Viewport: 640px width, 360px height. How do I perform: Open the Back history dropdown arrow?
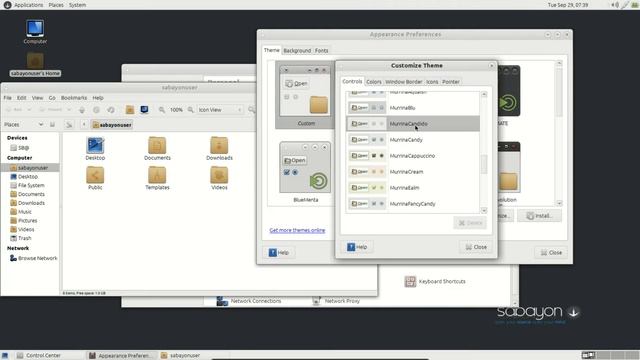(29, 110)
